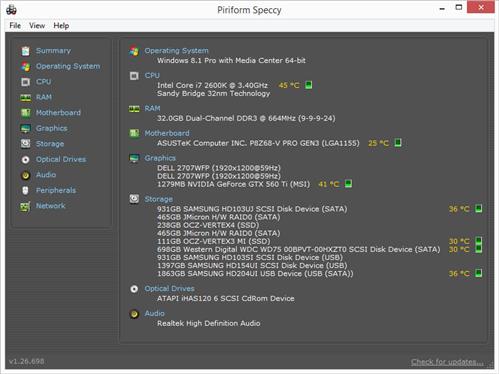Click the Check for updates link

[447, 362]
